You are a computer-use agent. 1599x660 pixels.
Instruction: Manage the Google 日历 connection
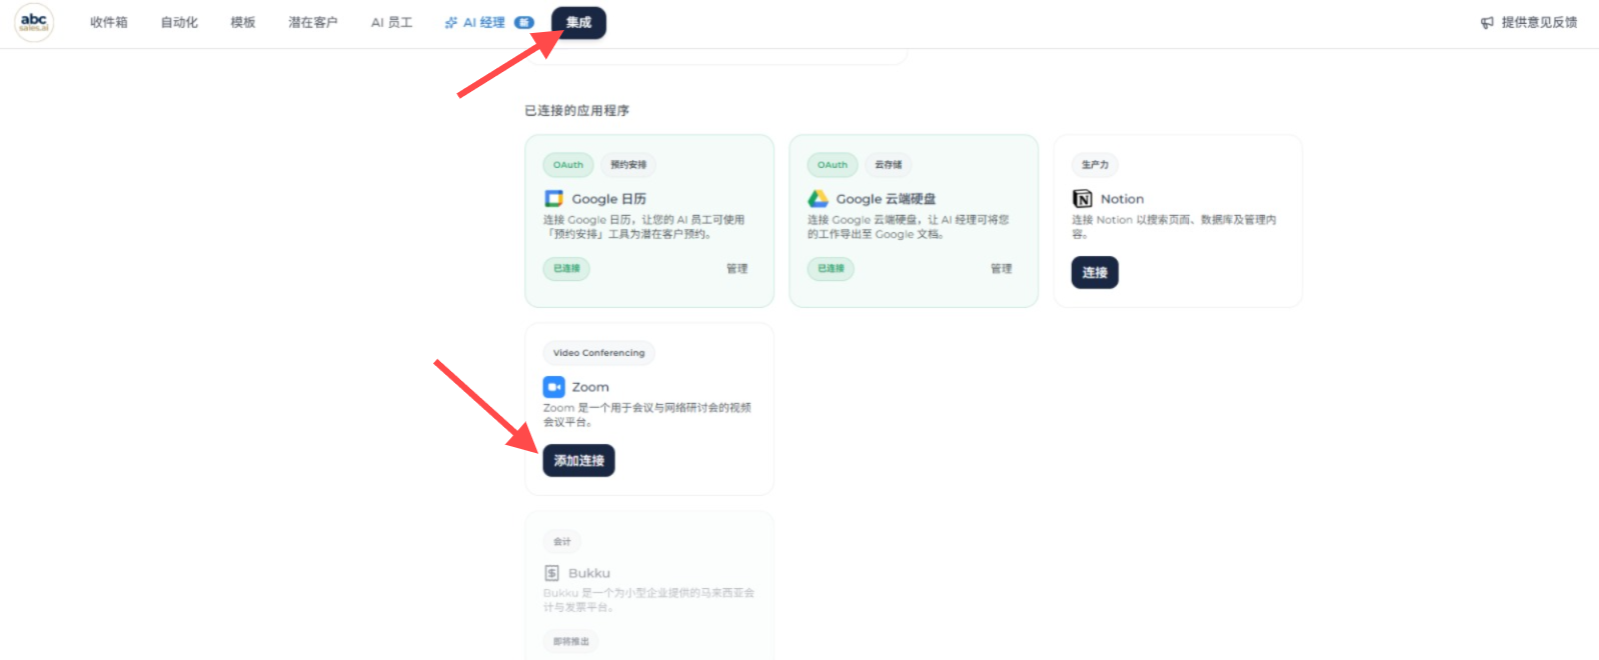point(737,268)
